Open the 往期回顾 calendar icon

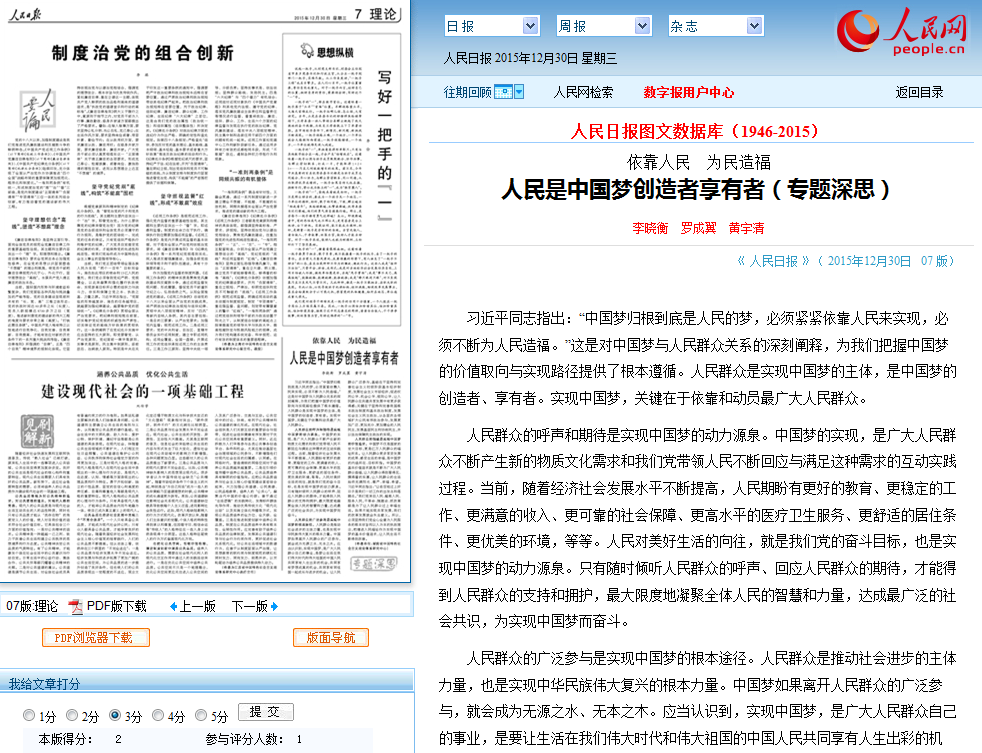503,92
